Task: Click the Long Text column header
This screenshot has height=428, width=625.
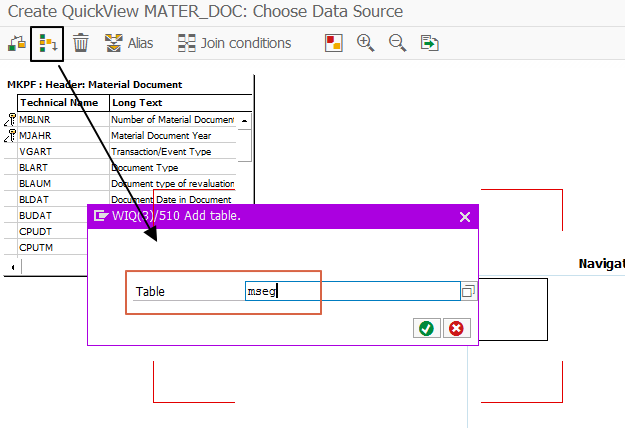Action: [181, 103]
